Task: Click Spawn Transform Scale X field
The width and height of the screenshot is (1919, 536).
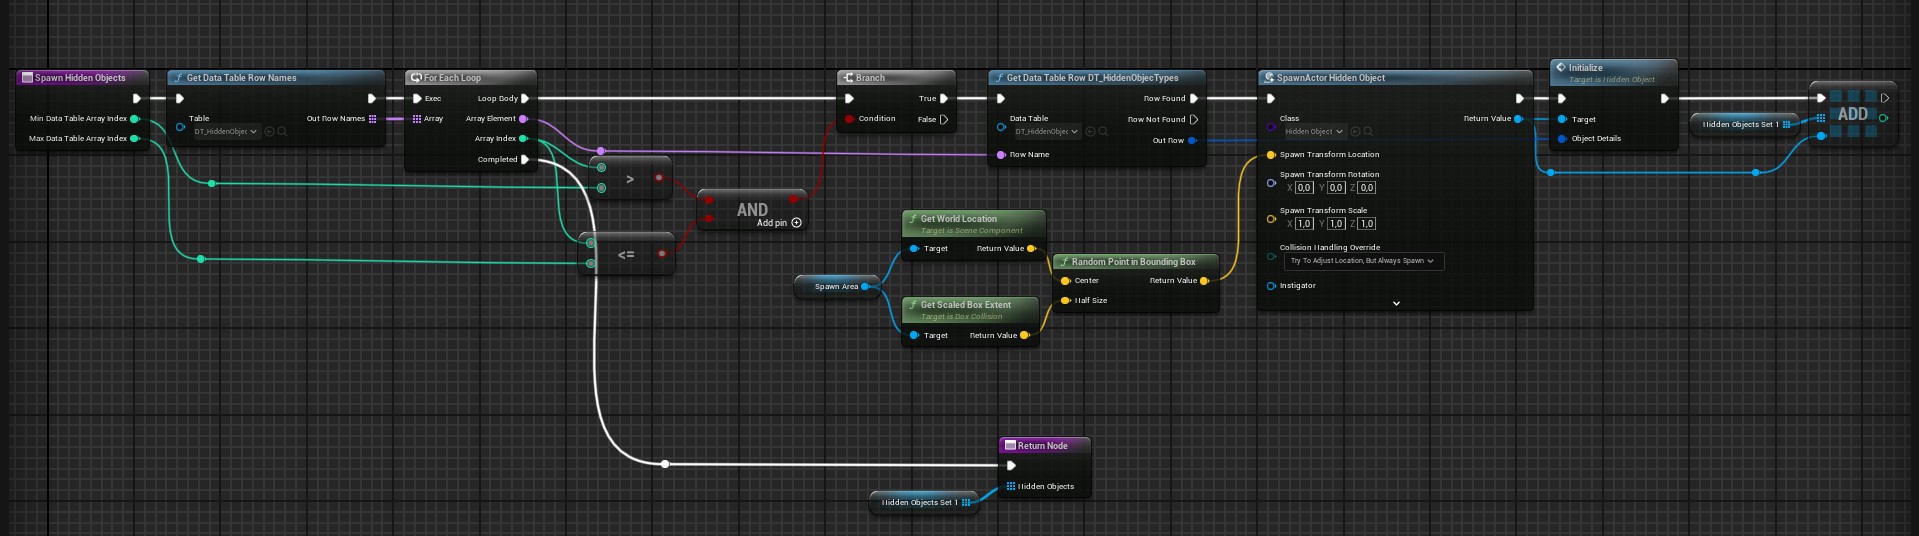Action: click(x=1304, y=224)
